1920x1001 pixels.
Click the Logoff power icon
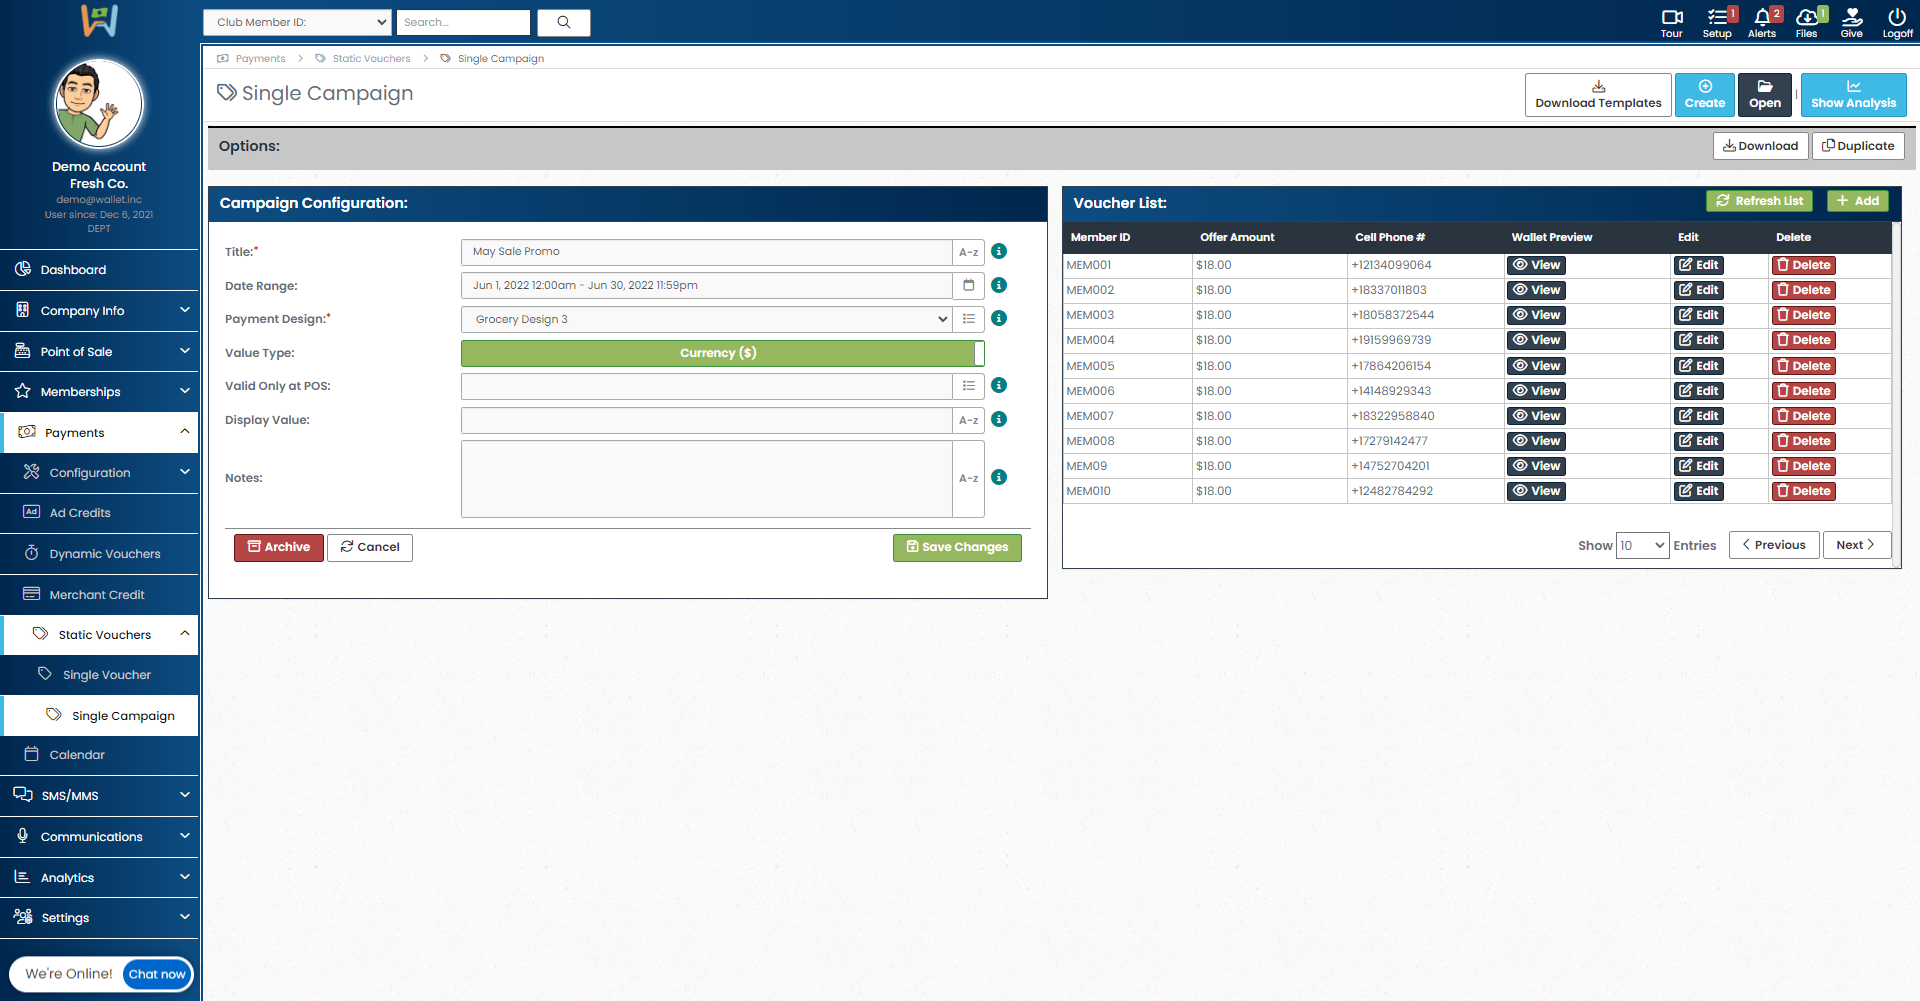click(1897, 18)
